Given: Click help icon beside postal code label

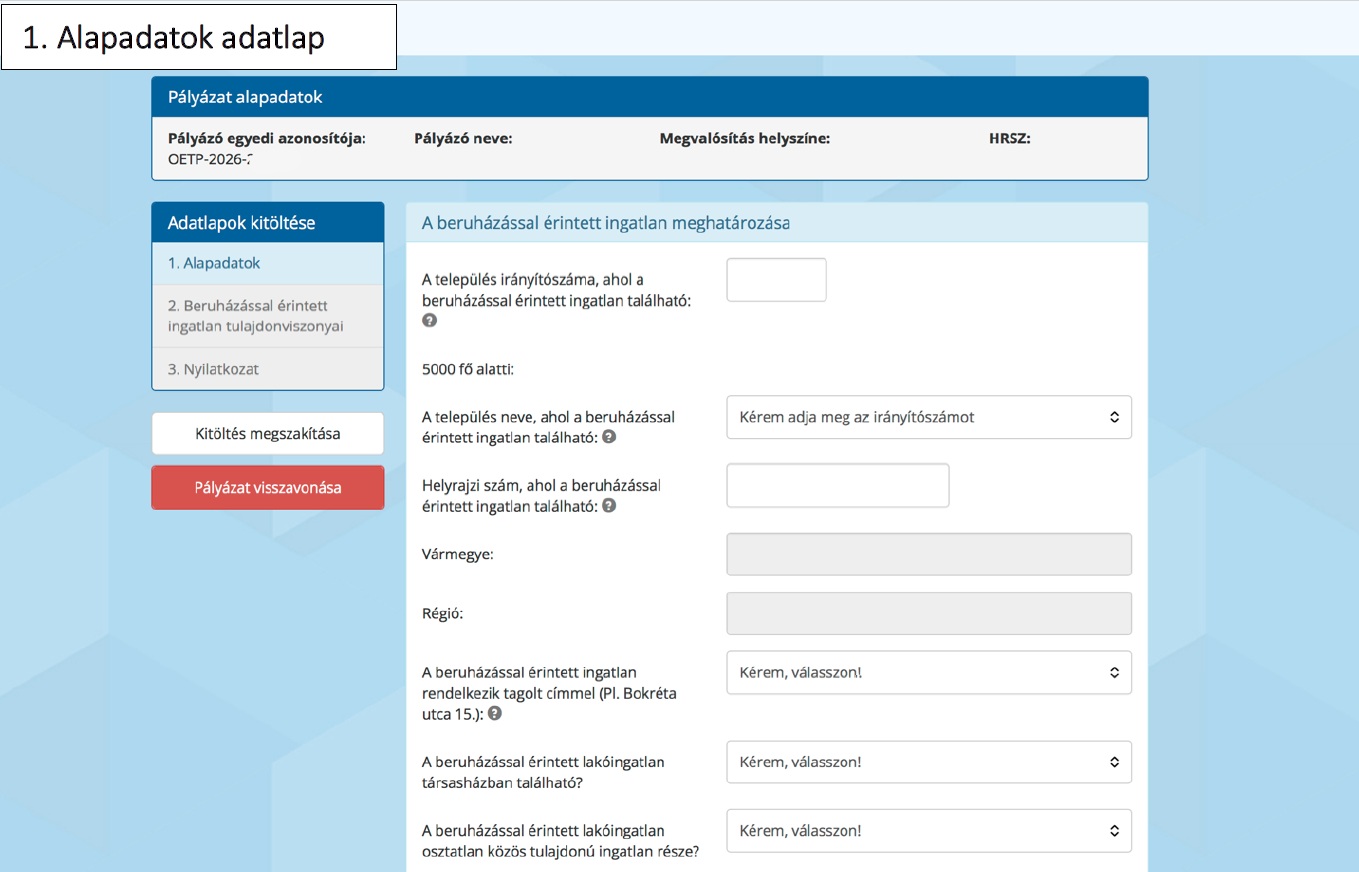Looking at the screenshot, I should pos(430,321).
